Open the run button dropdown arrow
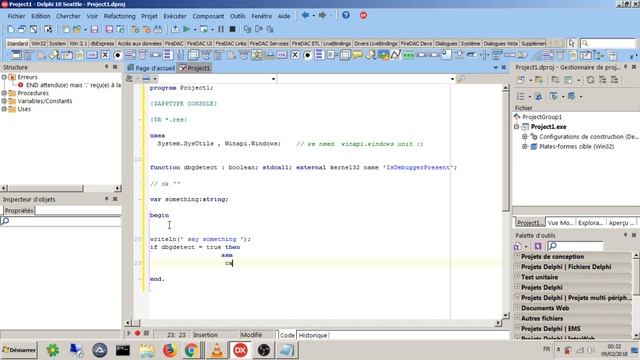The image size is (640, 360). pyautogui.click(x=195, y=29)
